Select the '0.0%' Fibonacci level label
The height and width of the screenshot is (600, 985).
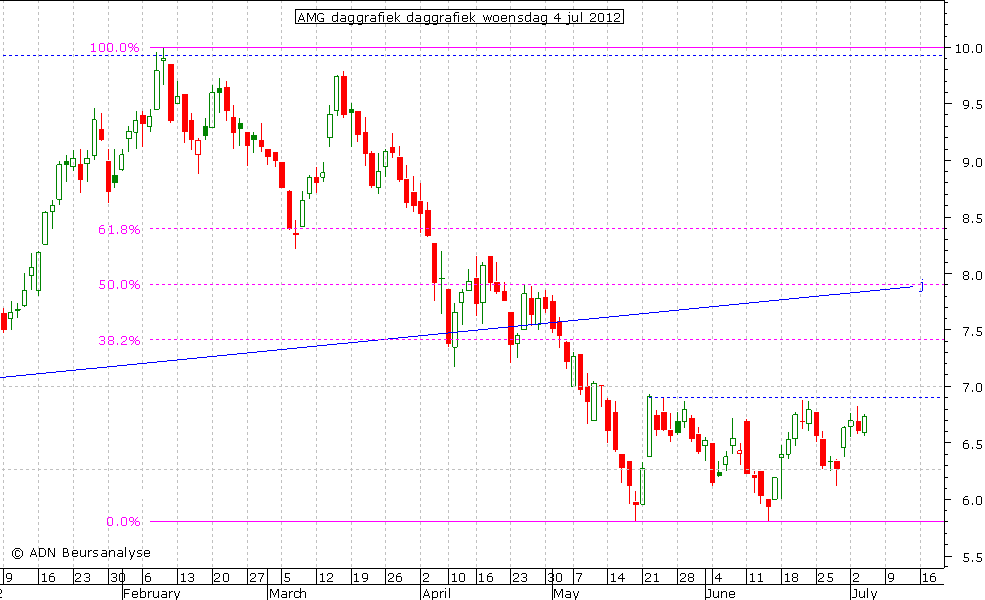[123, 521]
